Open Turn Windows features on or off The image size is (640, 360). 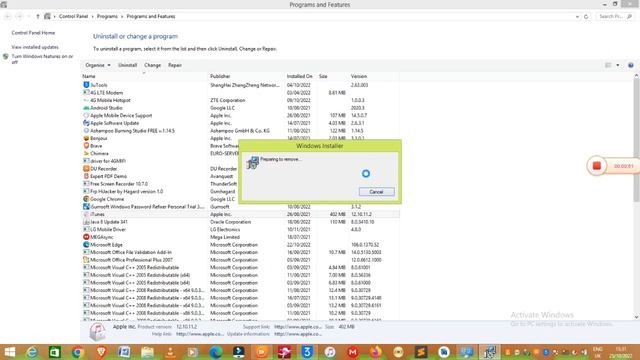(42, 59)
